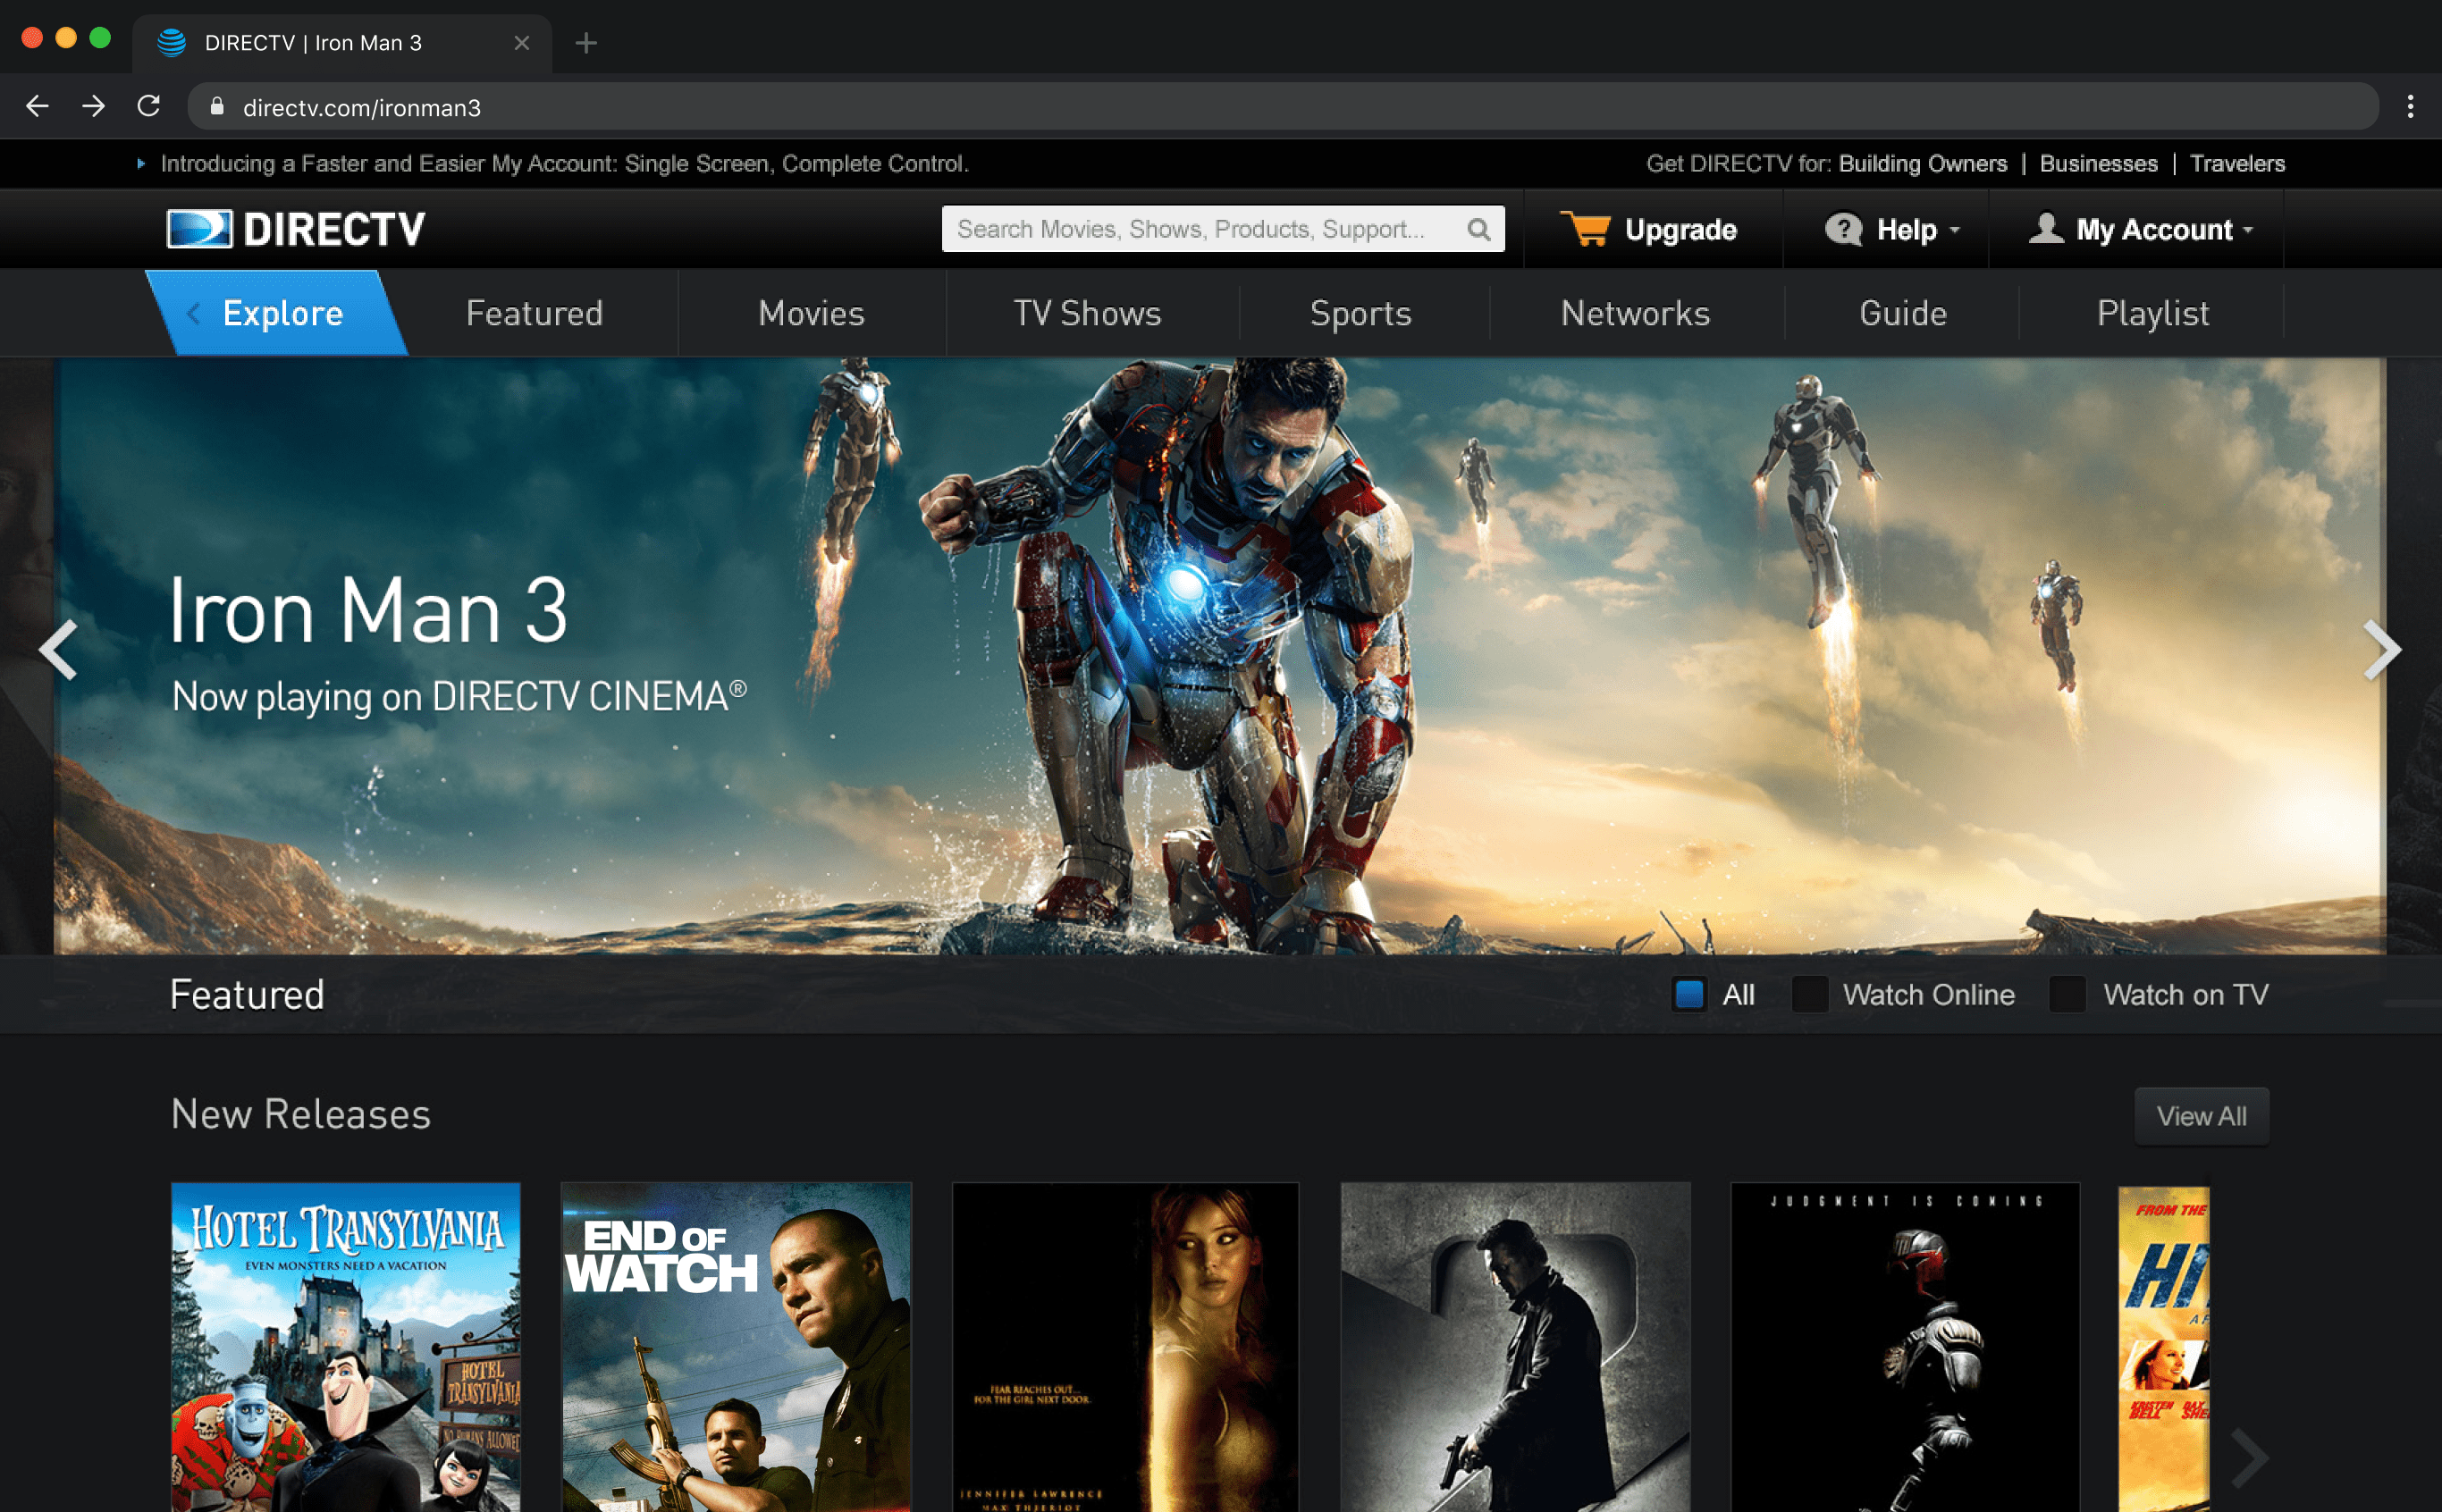Viewport: 2442px width, 1512px height.
Task: Open the poster of man holding gun
Action: [x=1515, y=1347]
